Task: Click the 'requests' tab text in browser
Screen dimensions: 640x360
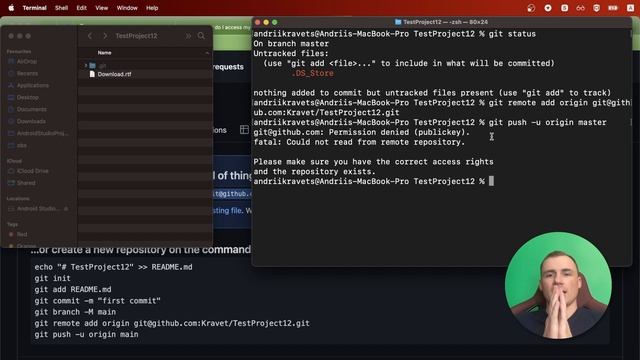Action: tap(229, 67)
